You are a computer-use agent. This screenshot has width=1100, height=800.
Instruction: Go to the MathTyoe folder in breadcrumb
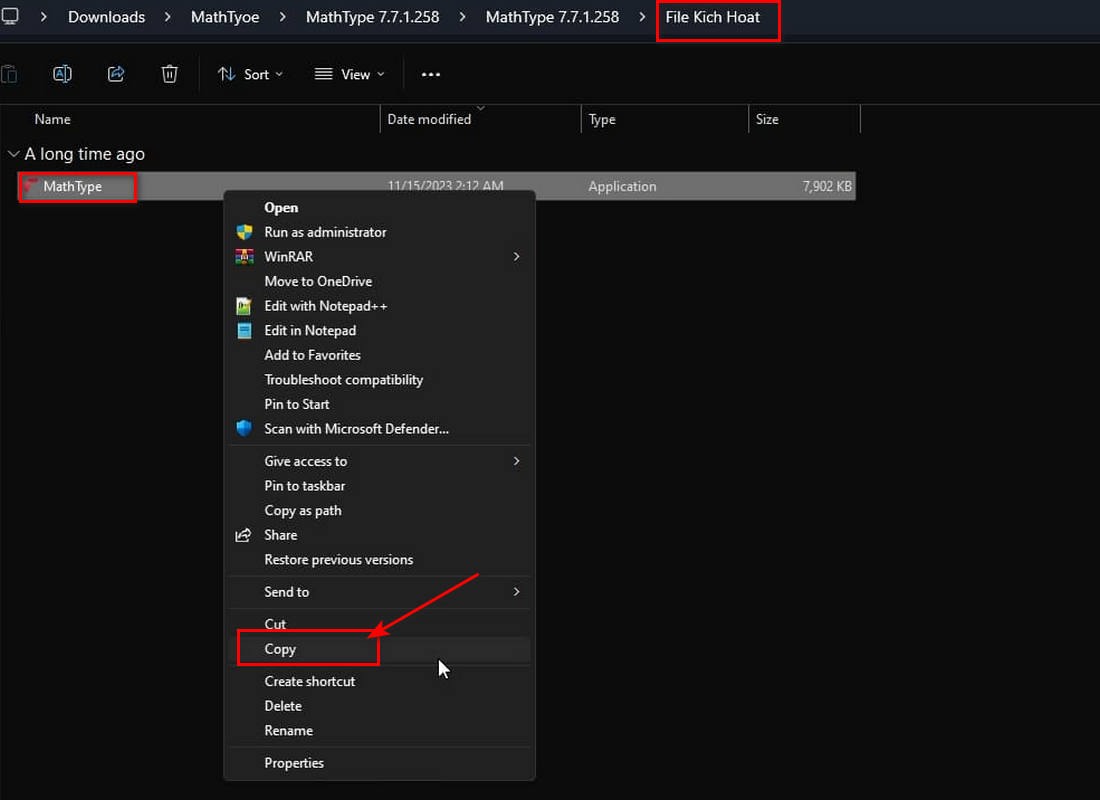tap(225, 17)
